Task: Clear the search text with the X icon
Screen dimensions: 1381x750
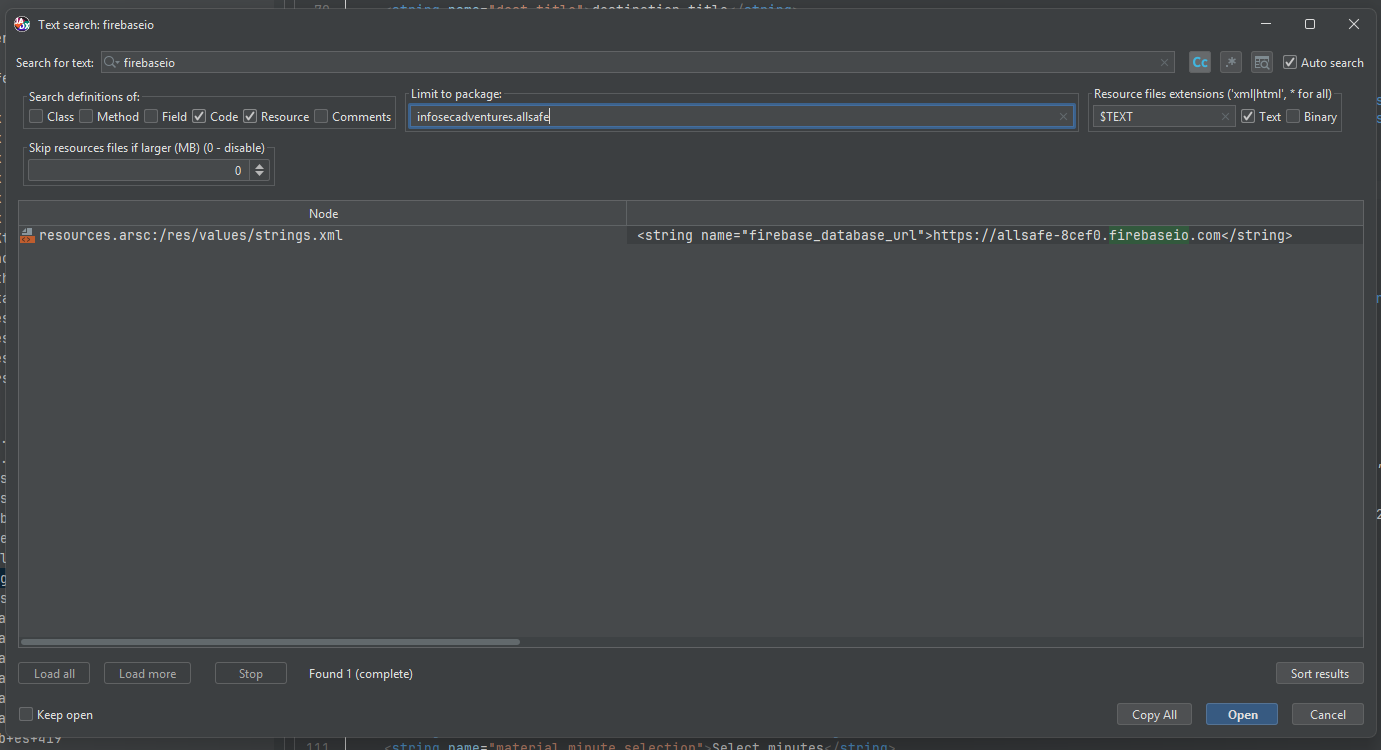Action: 1164,62
